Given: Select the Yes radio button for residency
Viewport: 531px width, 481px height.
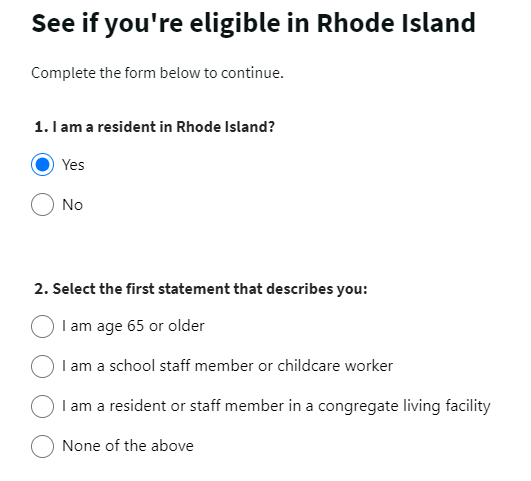Looking at the screenshot, I should coord(42,165).
